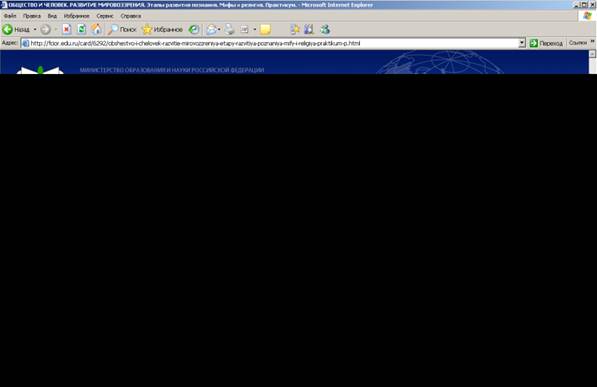The height and width of the screenshot is (387, 597).
Task: Expand the address bar dropdown arrow
Action: [522, 43]
